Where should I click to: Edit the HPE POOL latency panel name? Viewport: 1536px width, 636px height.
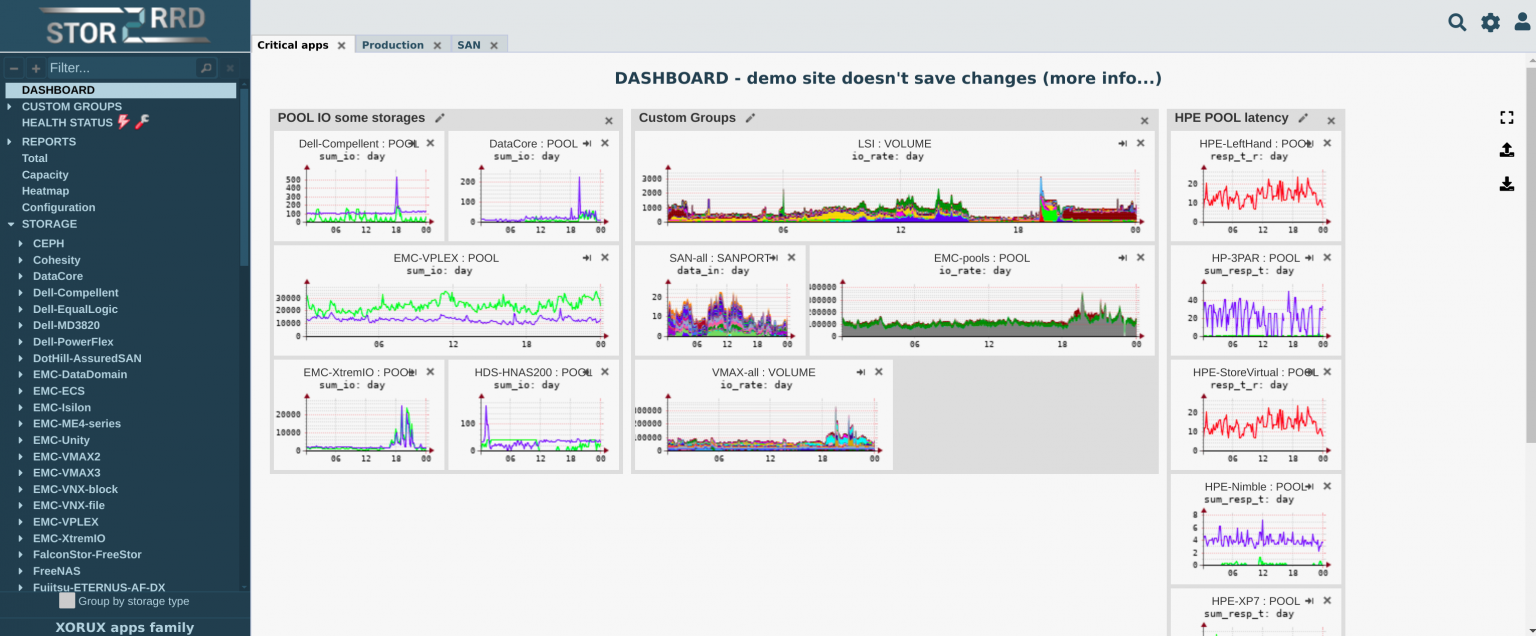[1302, 117]
